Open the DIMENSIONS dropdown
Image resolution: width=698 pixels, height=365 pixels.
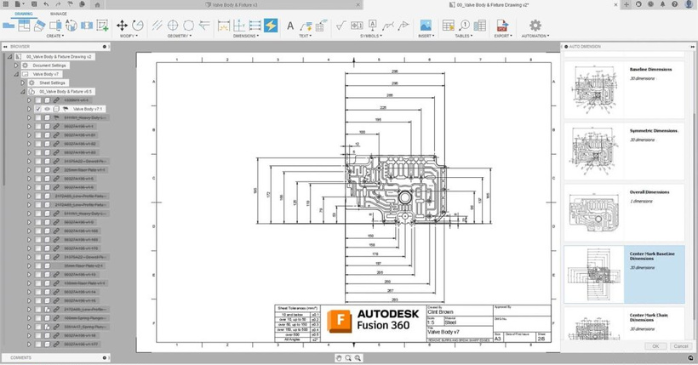click(x=246, y=36)
